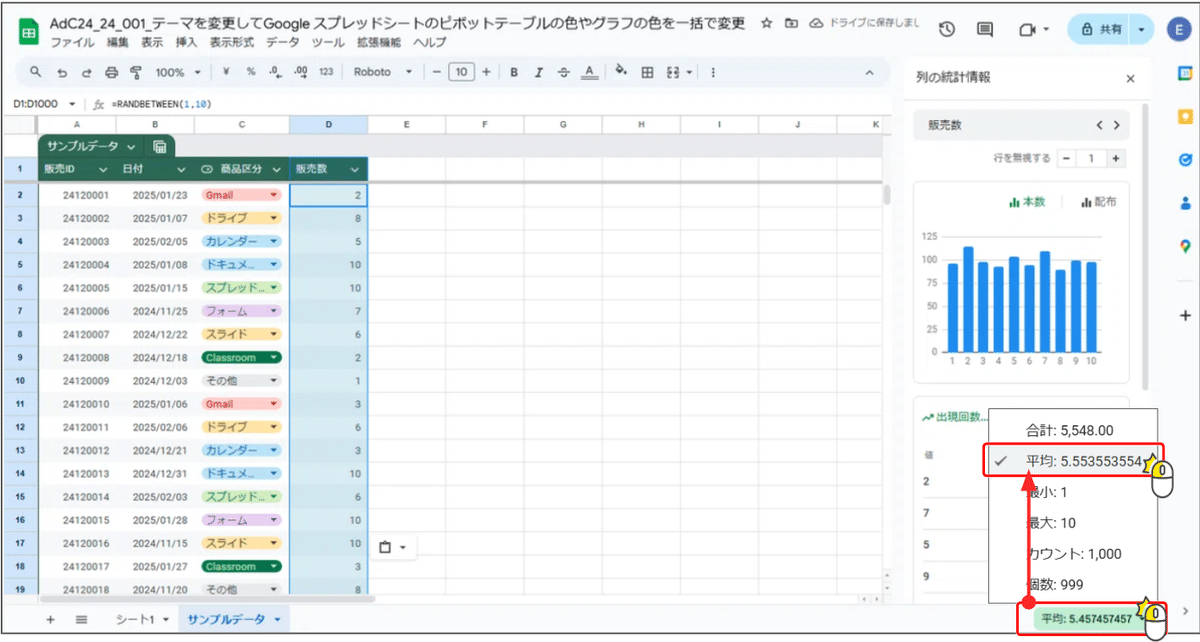Toggle bold formatting
The height and width of the screenshot is (642, 1200).
click(514, 72)
